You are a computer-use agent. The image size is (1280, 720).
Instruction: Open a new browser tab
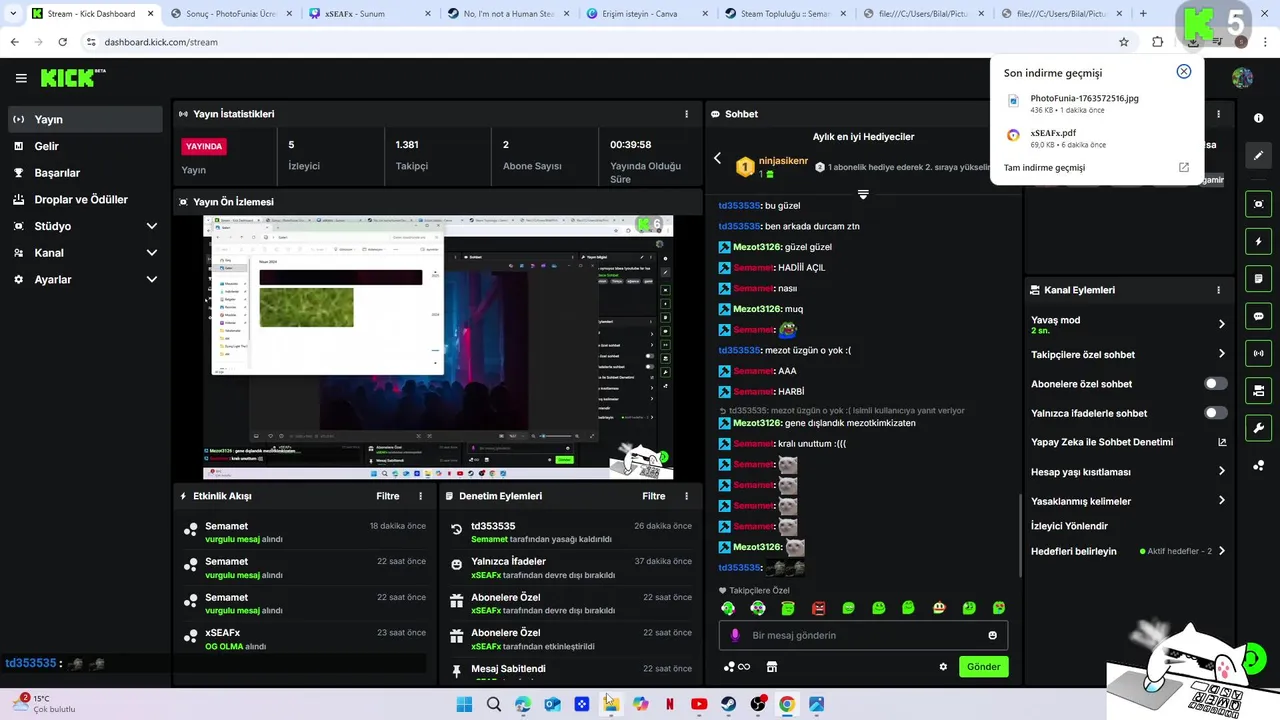tap(1143, 14)
